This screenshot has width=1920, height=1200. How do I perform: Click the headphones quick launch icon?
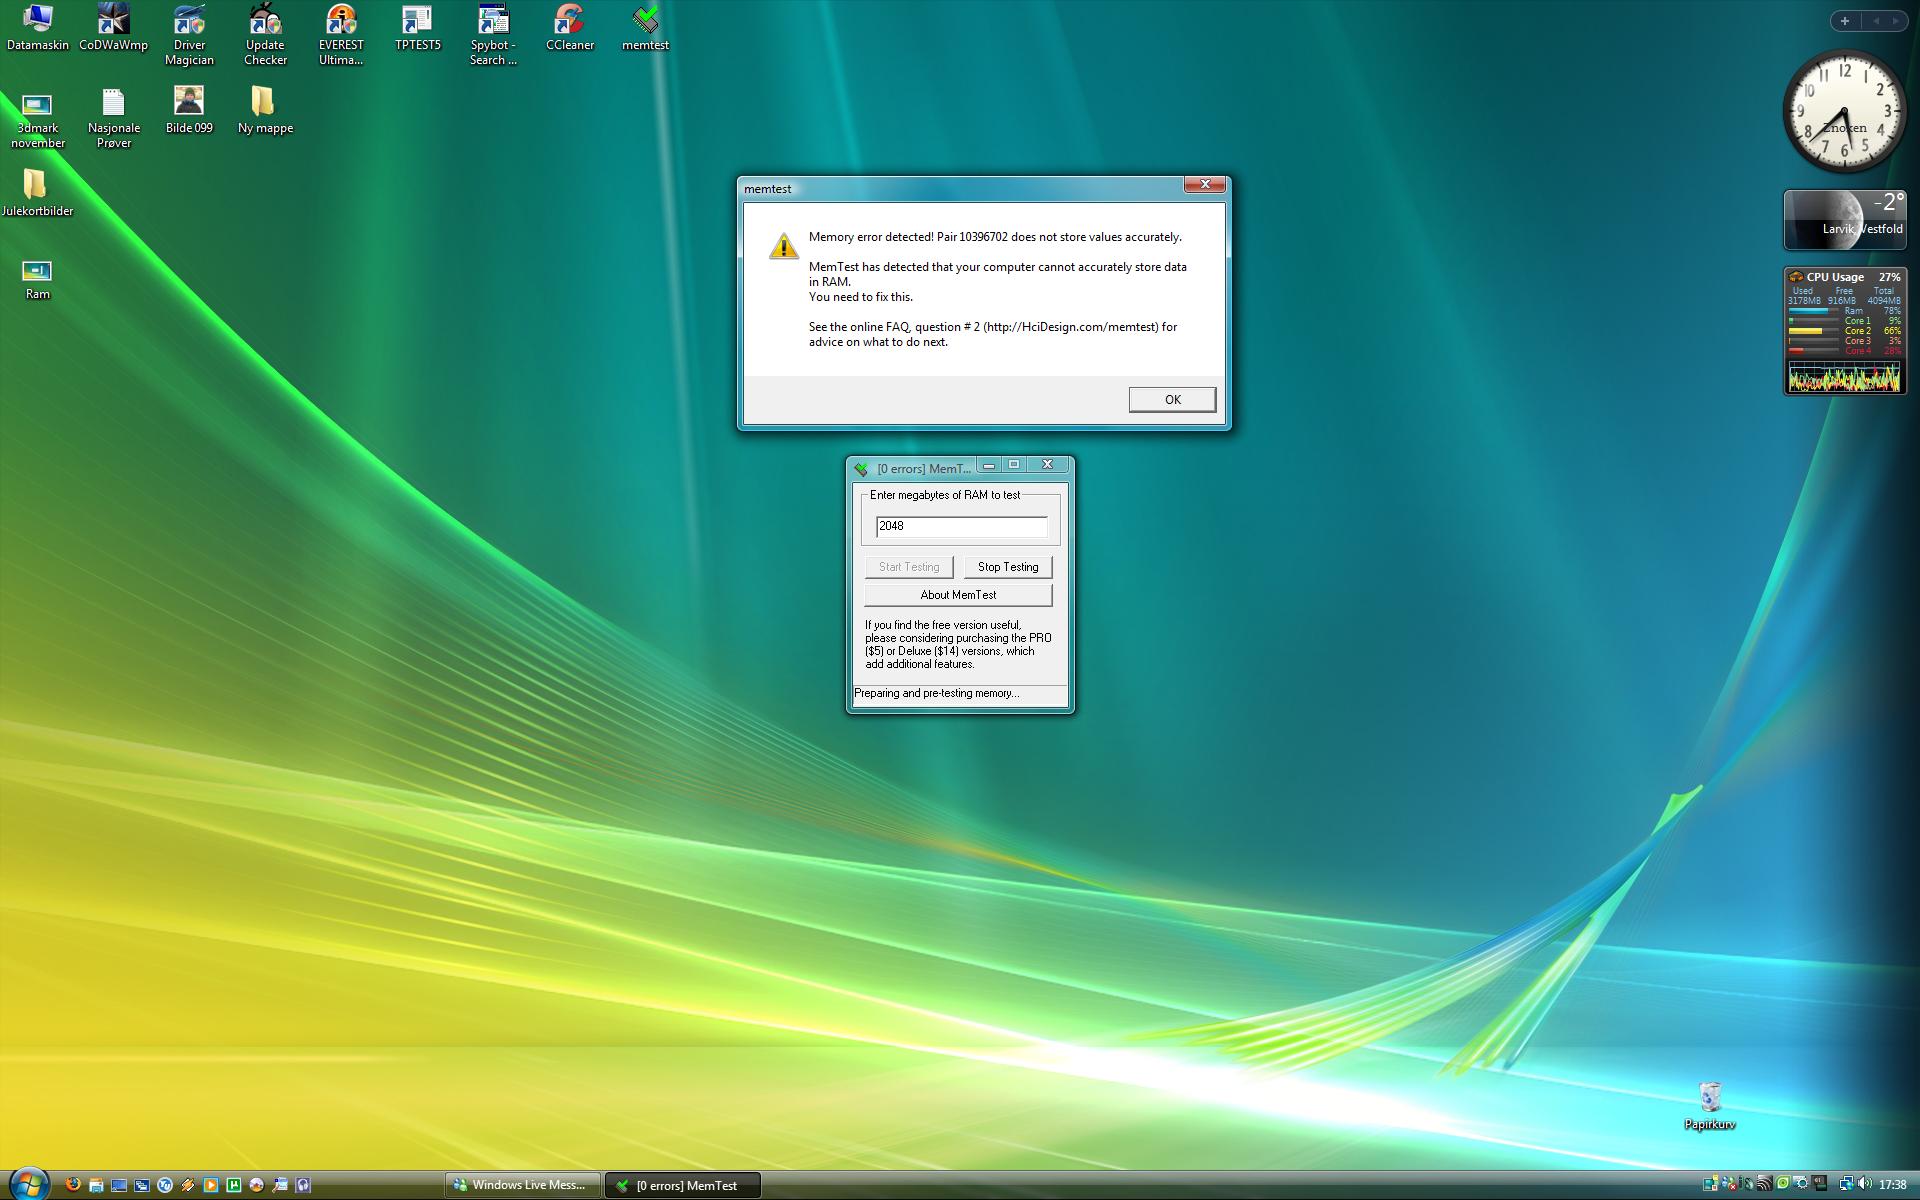click(303, 1185)
